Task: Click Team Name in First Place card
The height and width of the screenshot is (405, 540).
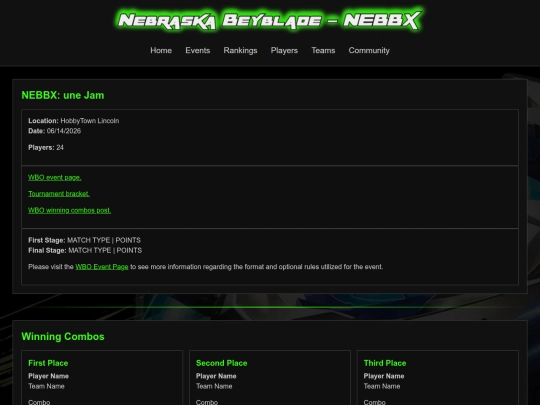Action: coord(46,386)
